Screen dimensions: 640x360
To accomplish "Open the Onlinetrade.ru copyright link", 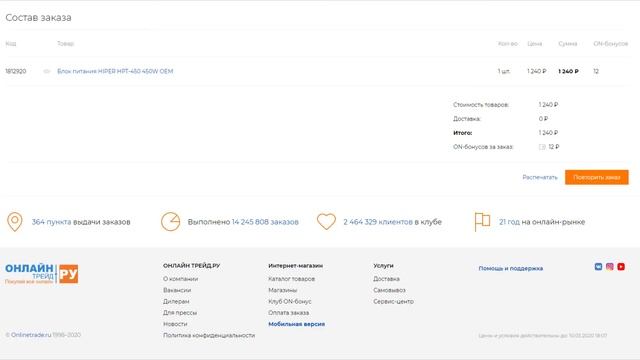I will (31, 335).
